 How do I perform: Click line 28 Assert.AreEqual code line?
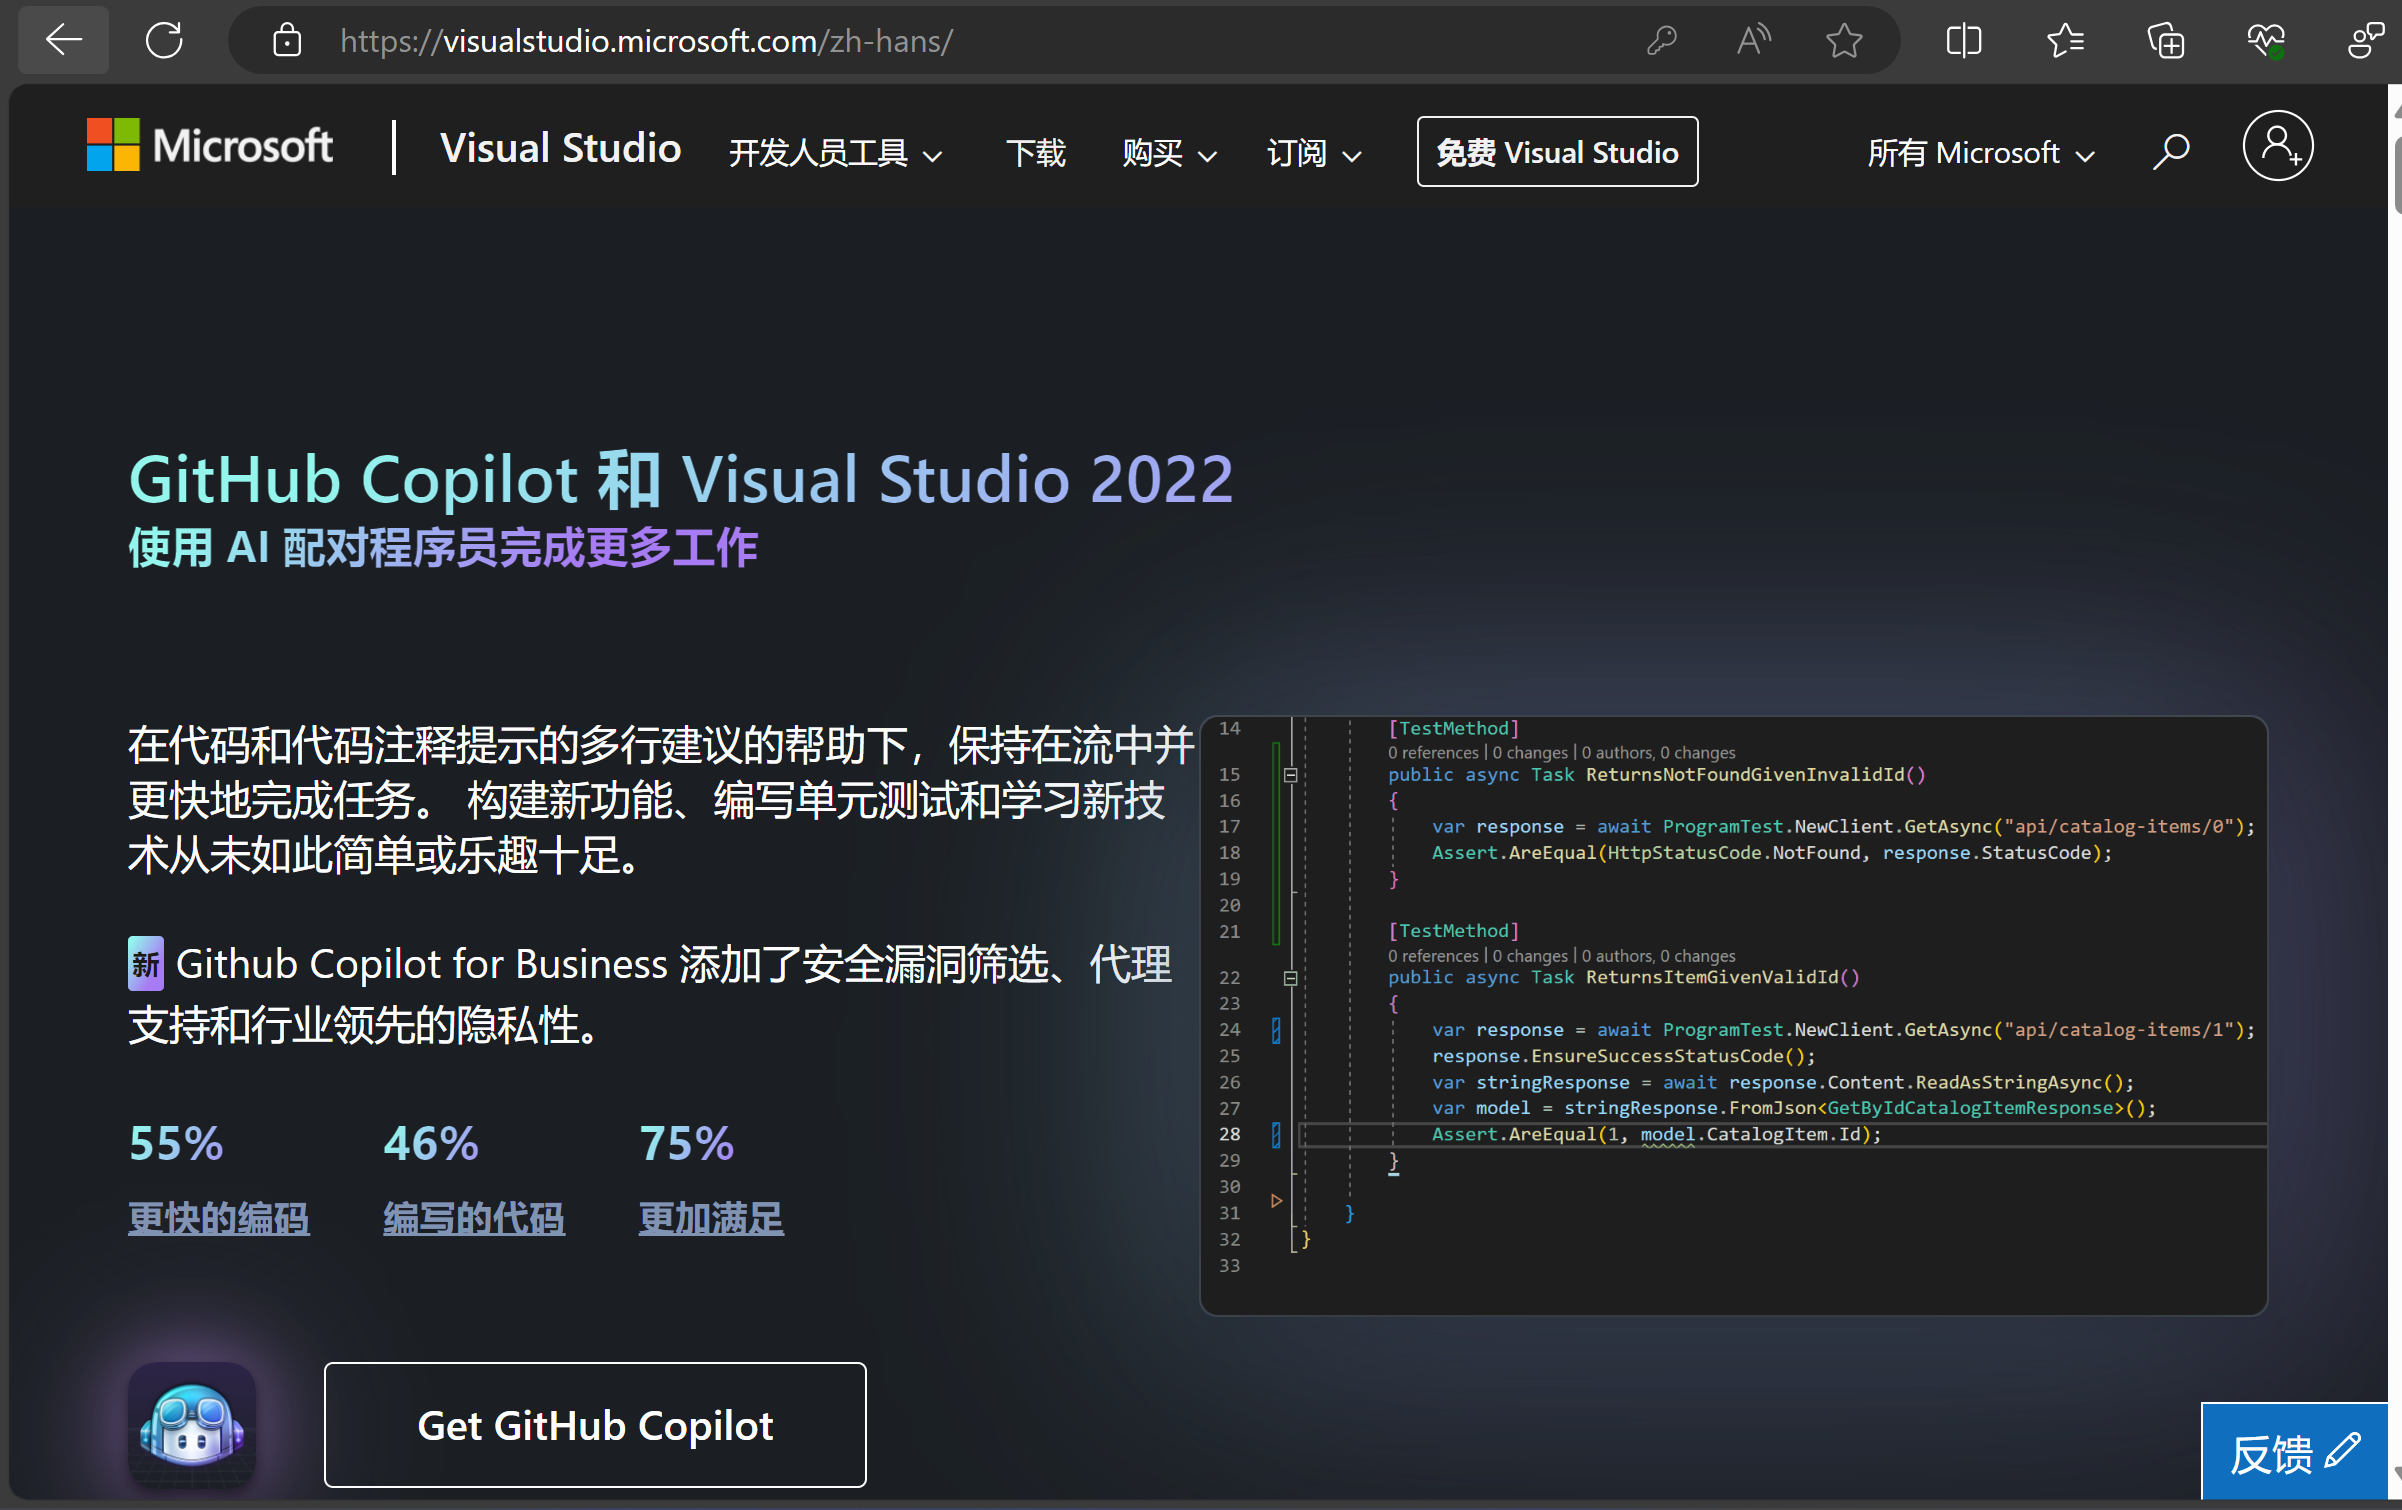[x=1656, y=1135]
